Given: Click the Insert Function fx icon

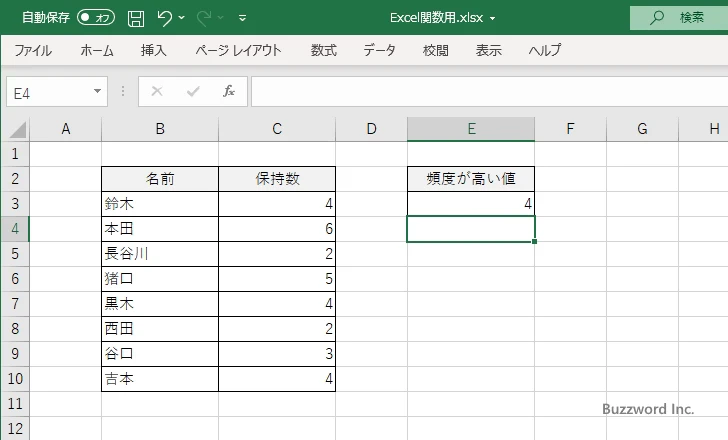Looking at the screenshot, I should tap(229, 91).
